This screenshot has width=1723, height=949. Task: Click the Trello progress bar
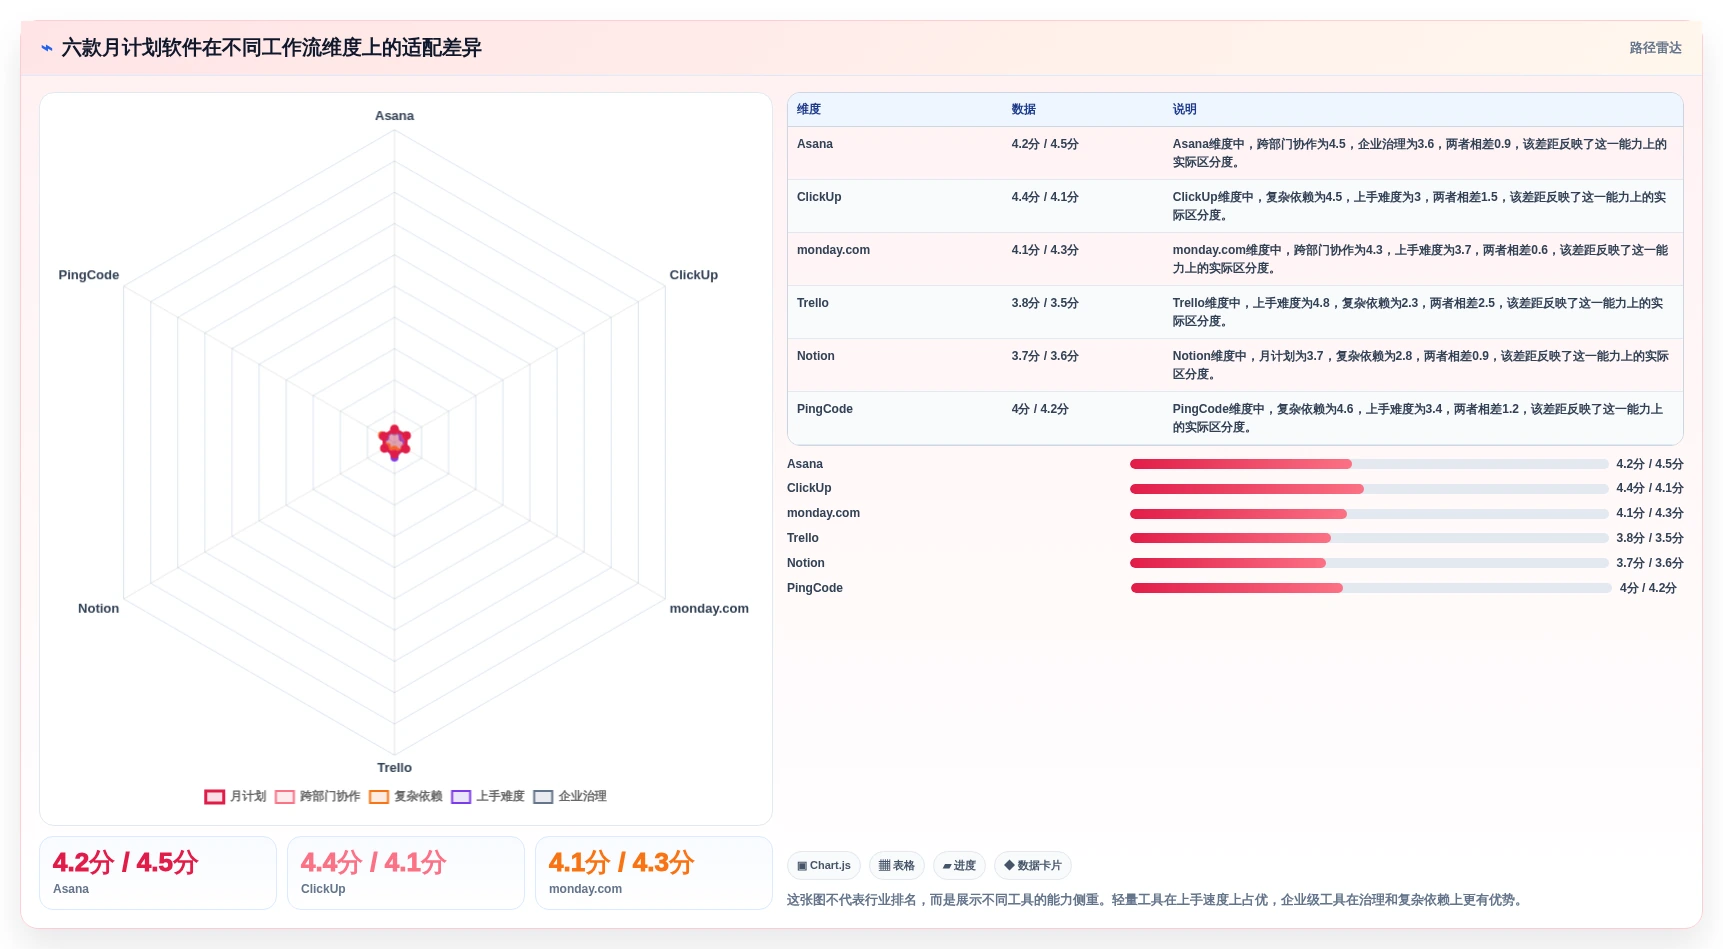pyautogui.click(x=1369, y=538)
